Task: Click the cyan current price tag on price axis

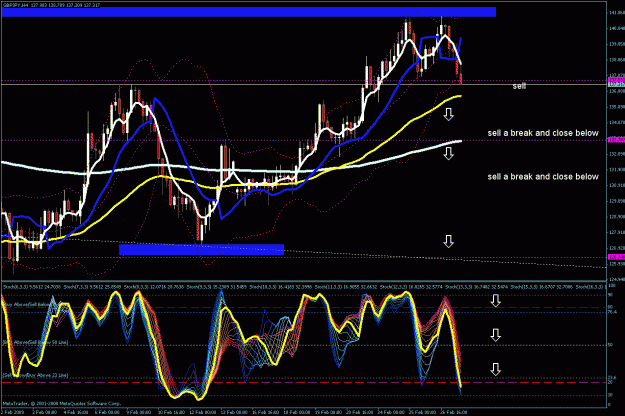Action: coord(616,84)
